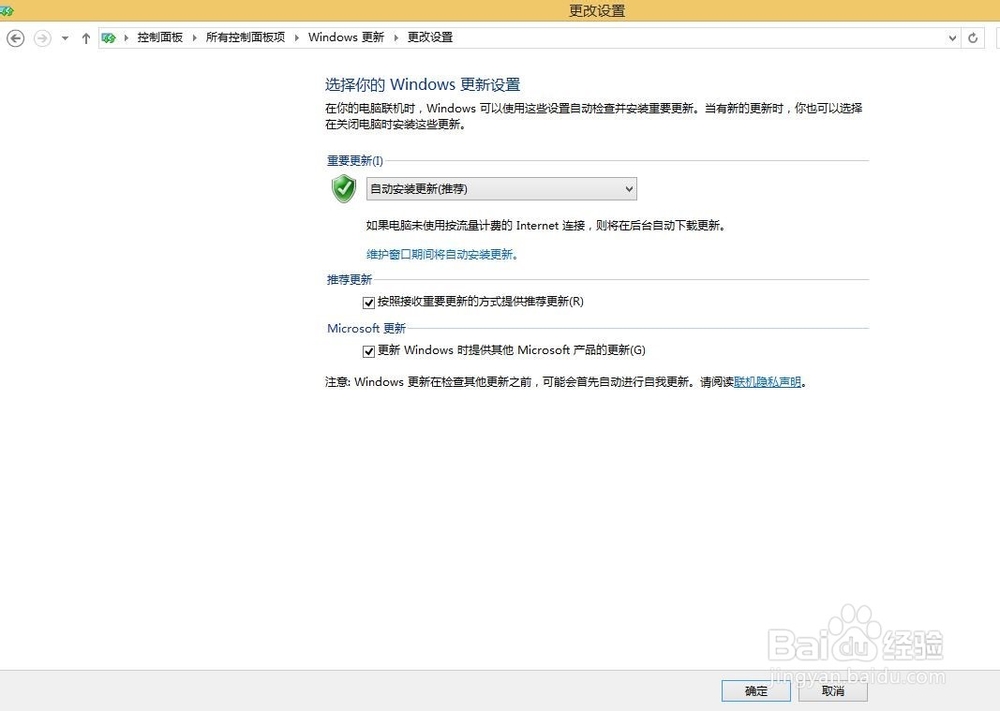The height and width of the screenshot is (711, 1000).
Task: Click the Forward navigation arrow
Action: (42, 38)
